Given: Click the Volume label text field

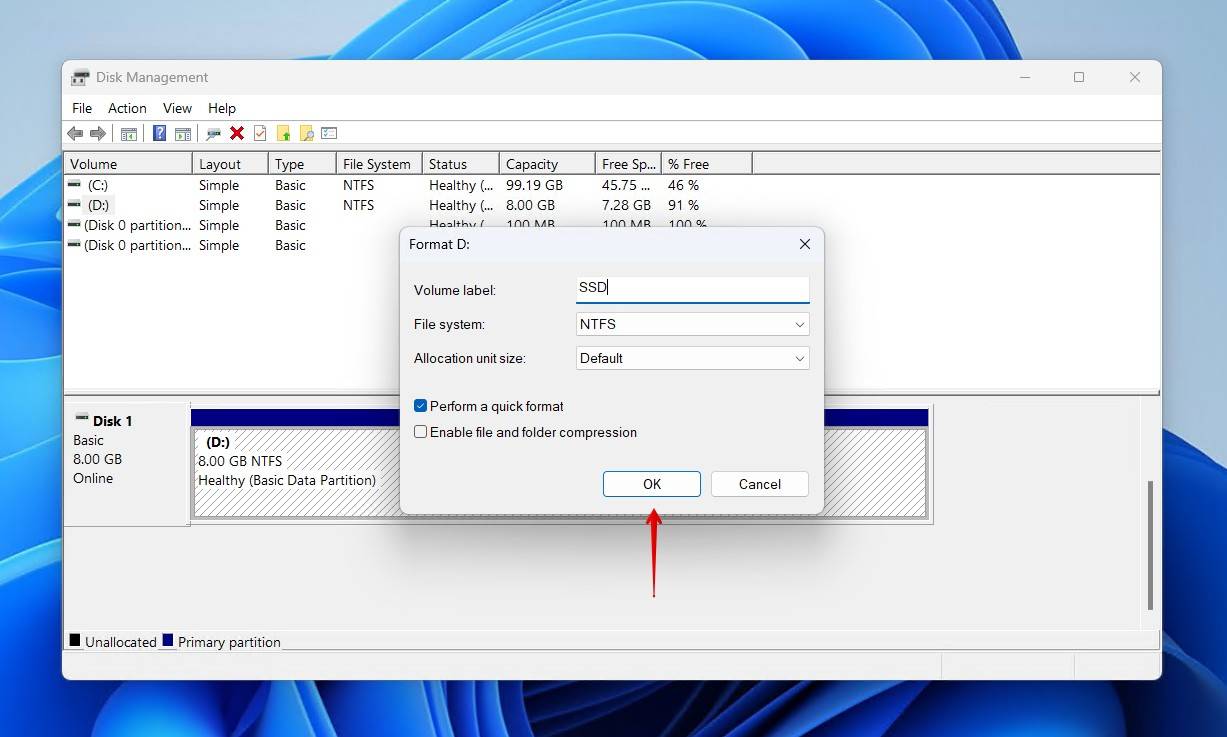Looking at the screenshot, I should [692, 289].
